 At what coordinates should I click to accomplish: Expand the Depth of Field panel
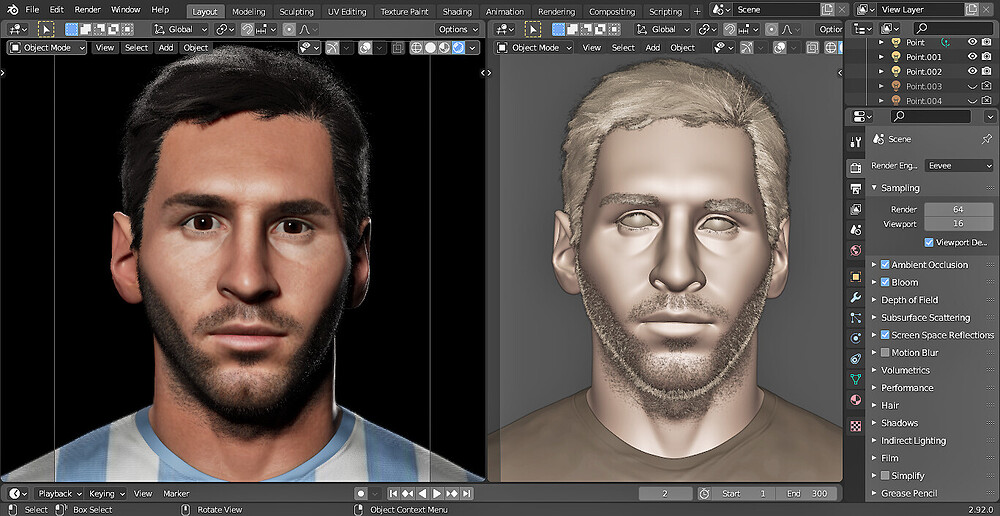click(874, 300)
